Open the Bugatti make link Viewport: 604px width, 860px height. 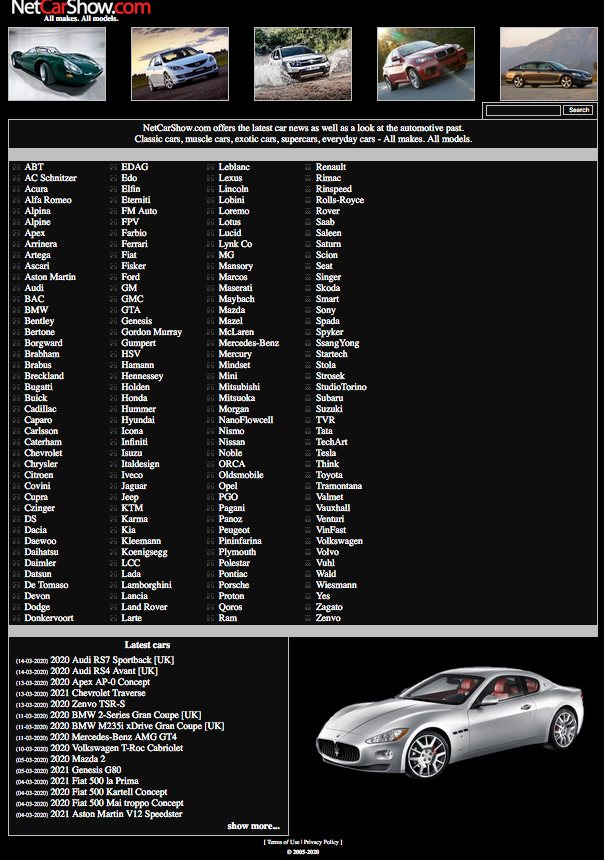[38, 387]
